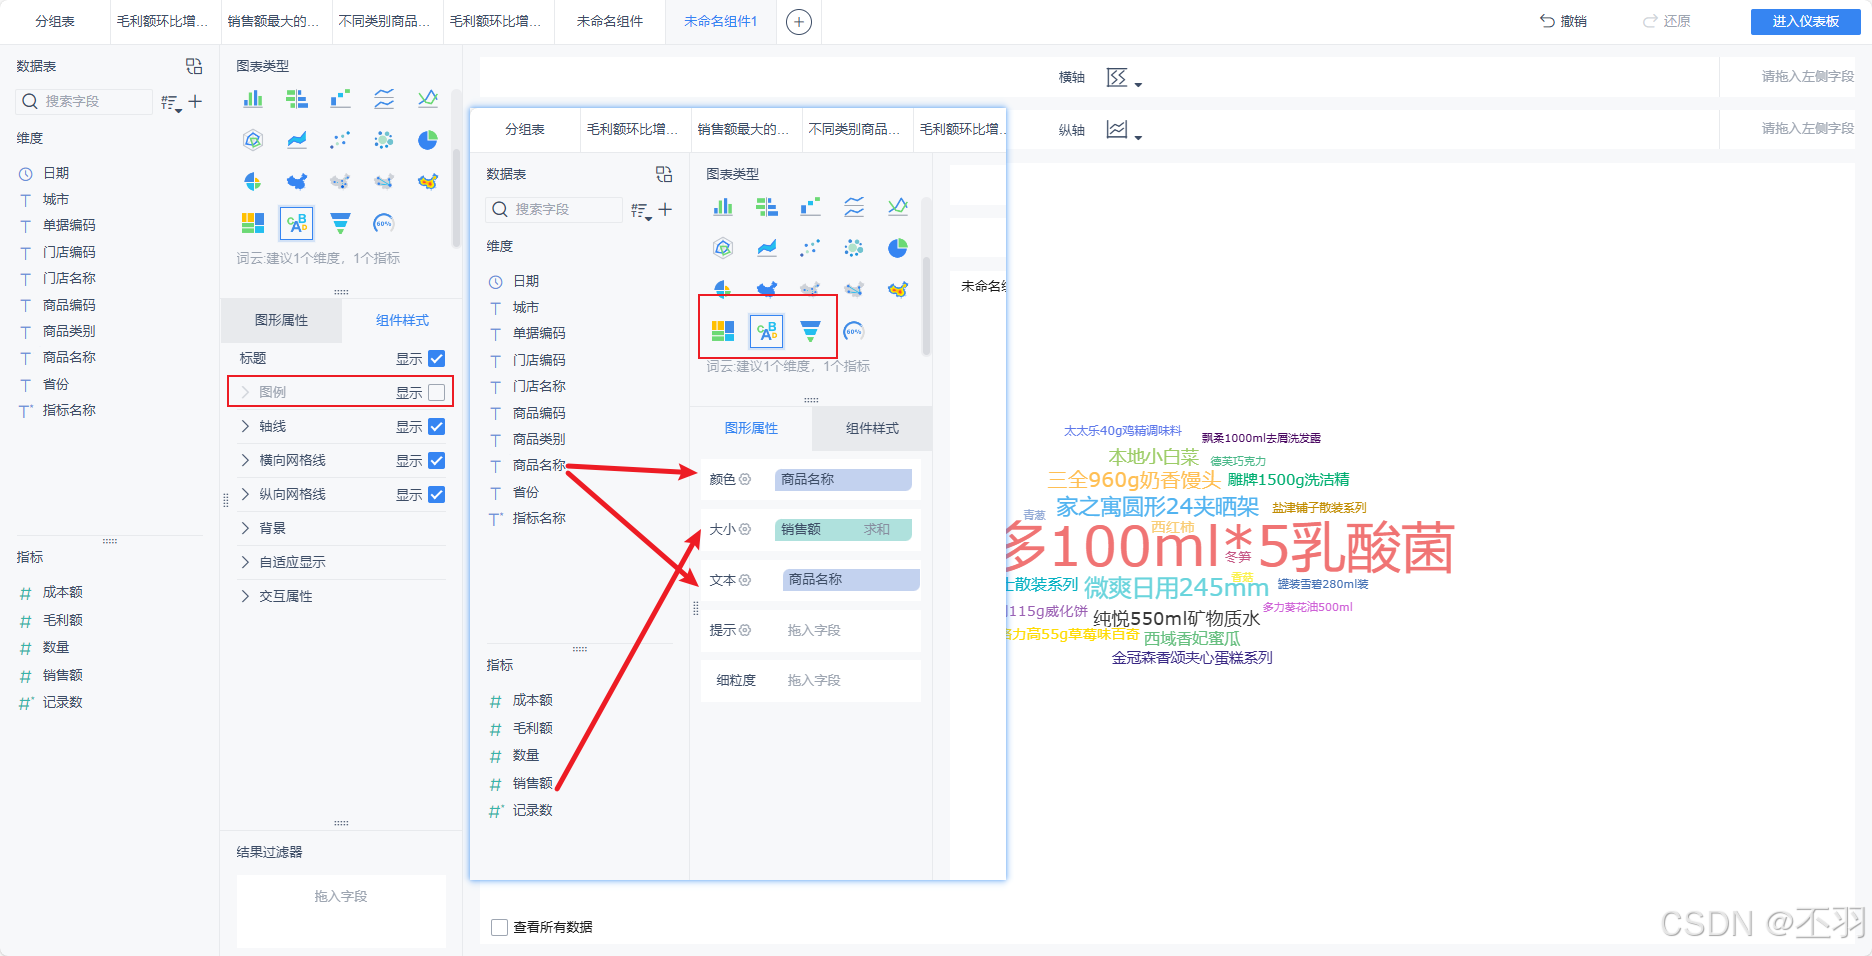This screenshot has height=956, width=1872.
Task: Open the settings gear next to 大小
Action: (745, 529)
